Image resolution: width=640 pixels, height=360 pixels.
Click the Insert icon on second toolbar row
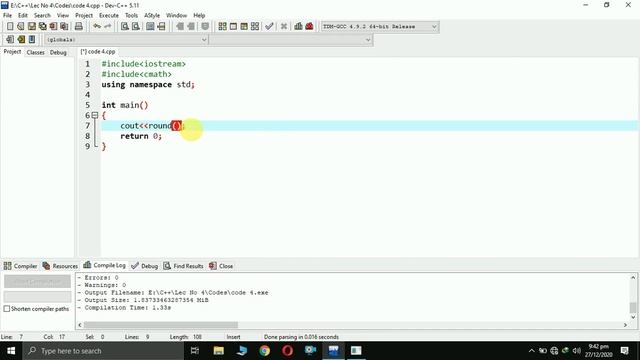coord(10,40)
